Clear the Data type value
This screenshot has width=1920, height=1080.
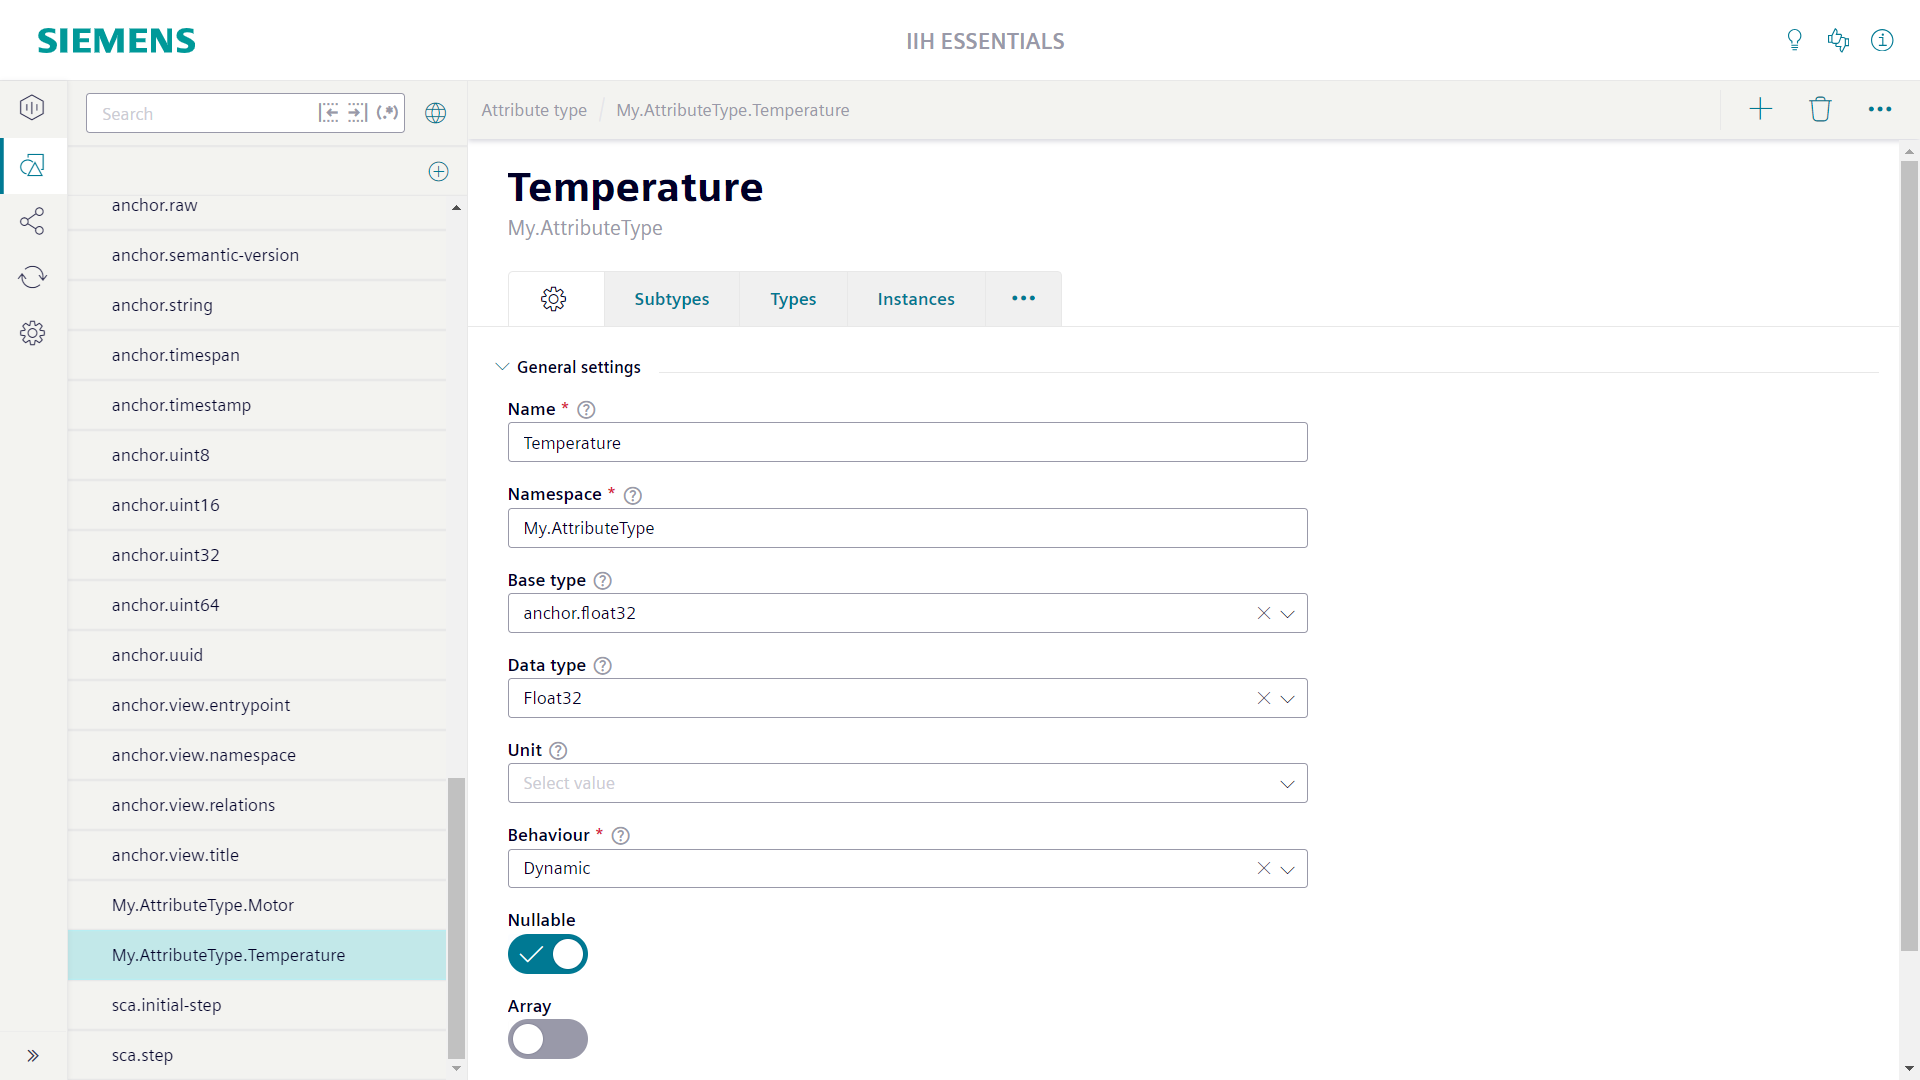(x=1264, y=698)
